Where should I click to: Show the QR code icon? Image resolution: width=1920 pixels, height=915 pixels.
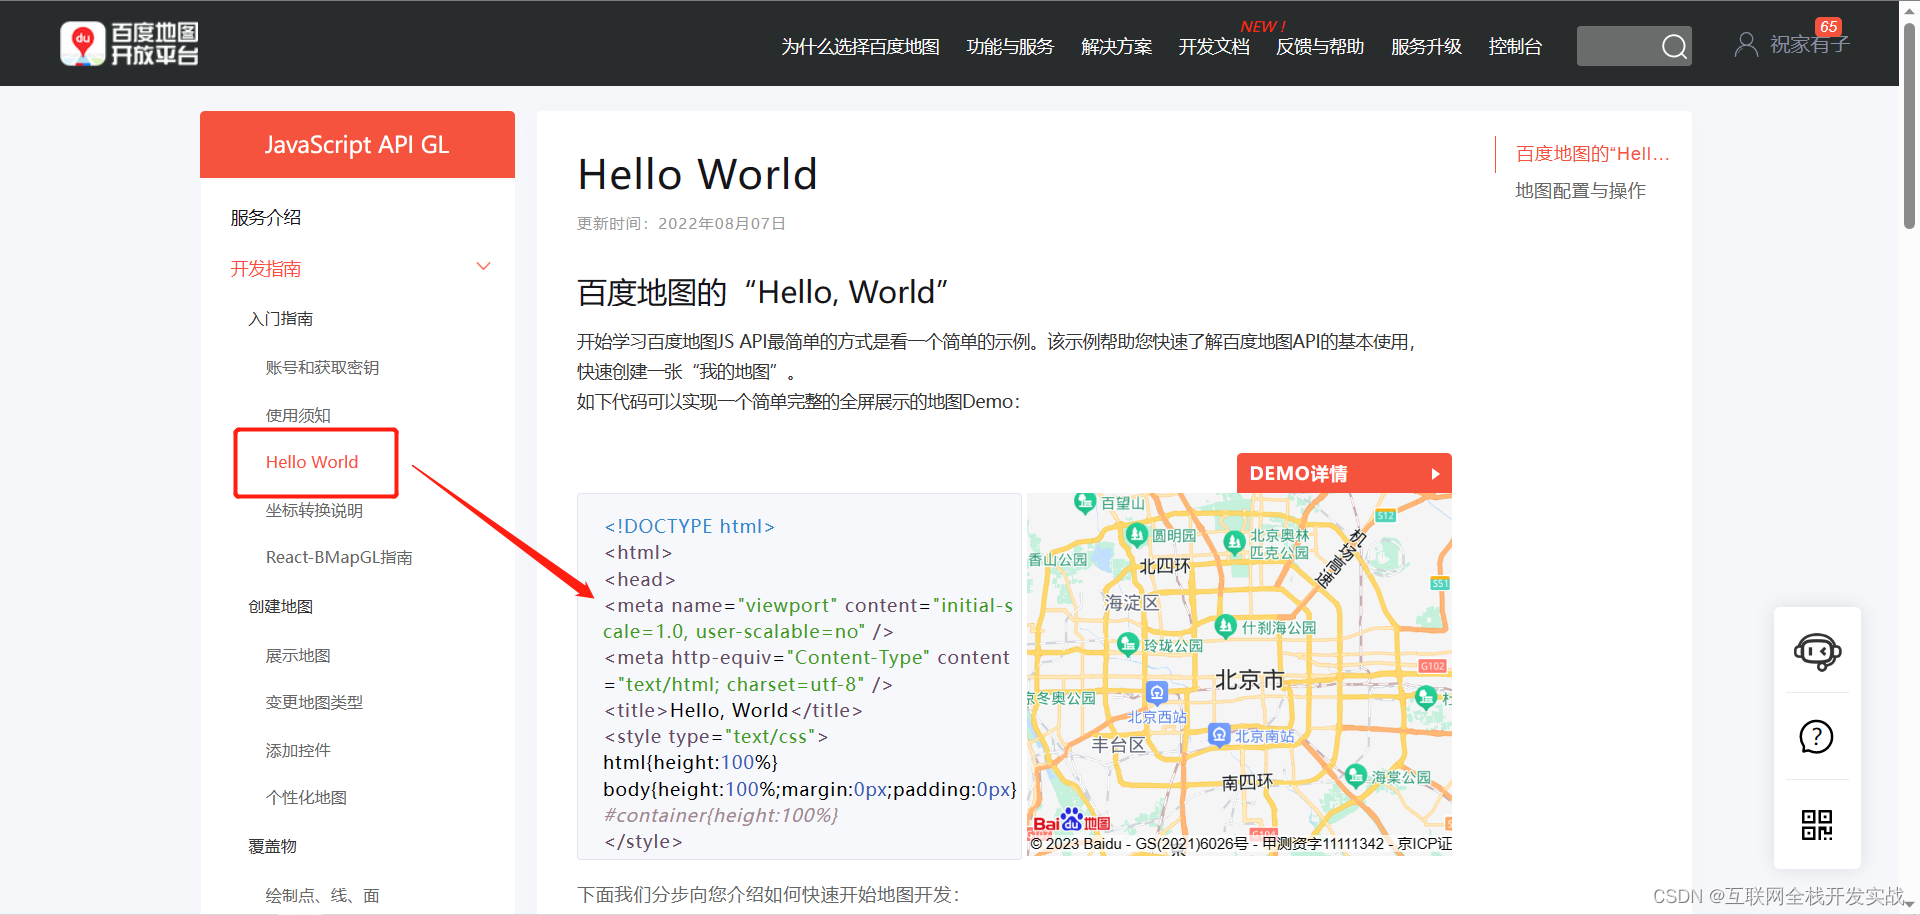click(1817, 825)
